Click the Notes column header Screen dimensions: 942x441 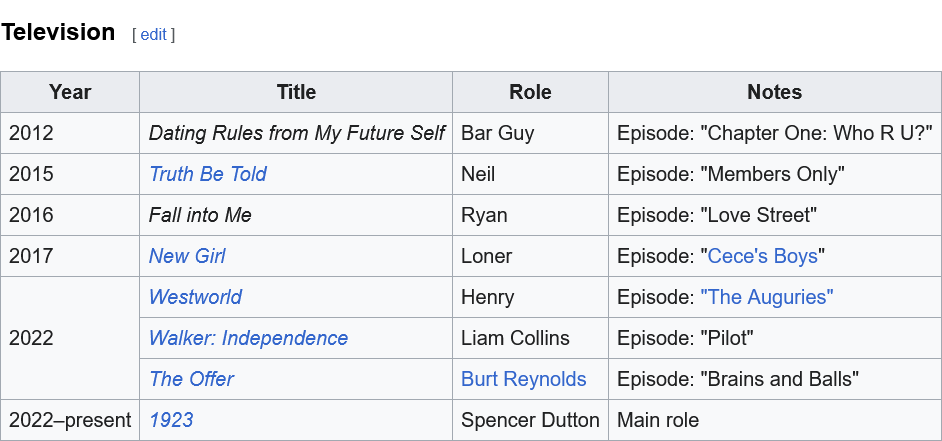click(x=774, y=92)
